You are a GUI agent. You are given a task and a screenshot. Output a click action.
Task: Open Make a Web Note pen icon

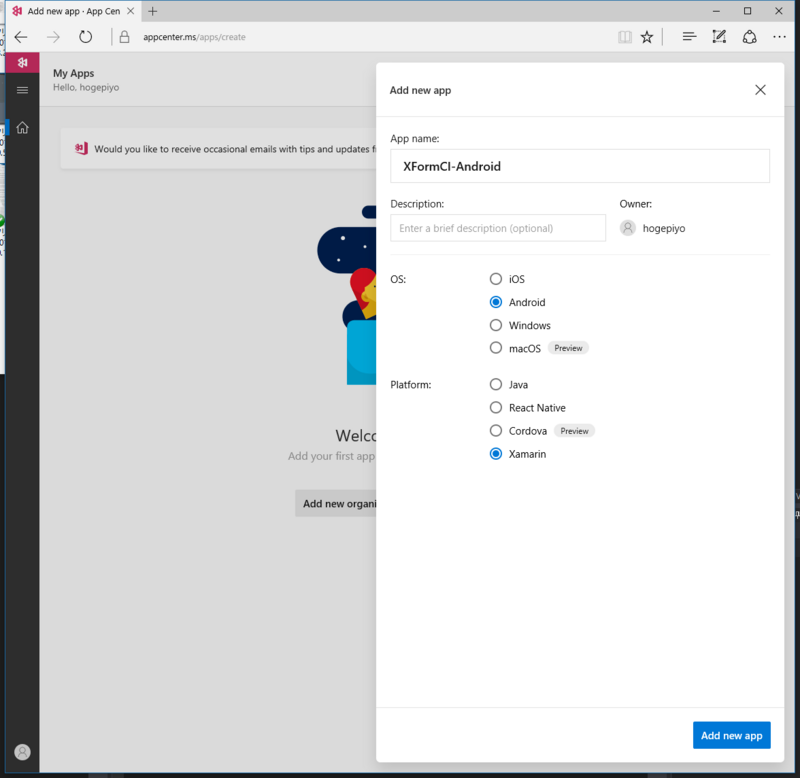pyautogui.click(x=719, y=37)
